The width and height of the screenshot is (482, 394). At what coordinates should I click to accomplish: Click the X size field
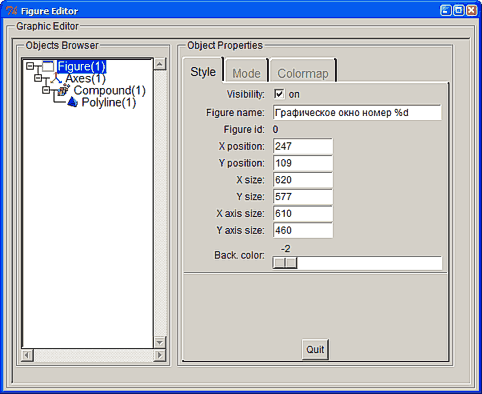pyautogui.click(x=303, y=180)
